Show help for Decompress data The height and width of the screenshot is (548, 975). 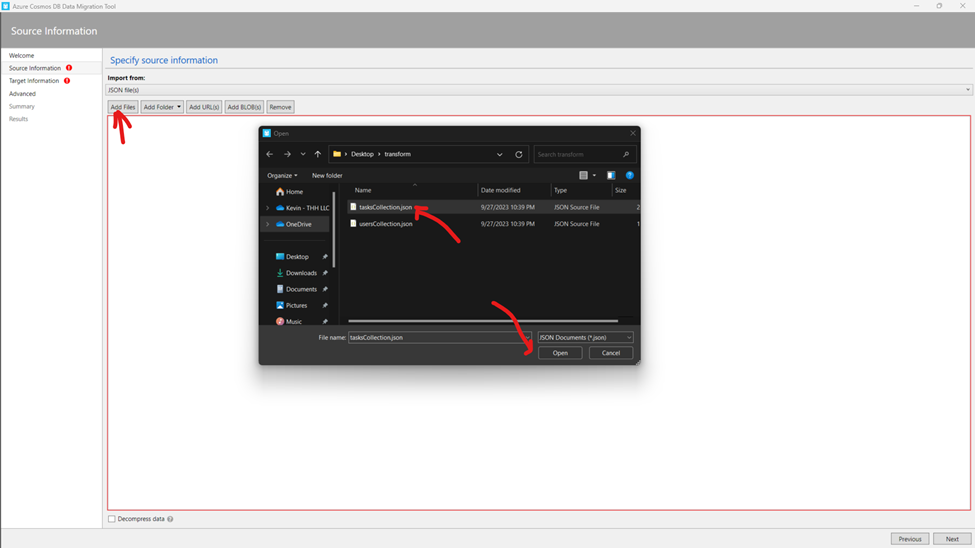(170, 519)
